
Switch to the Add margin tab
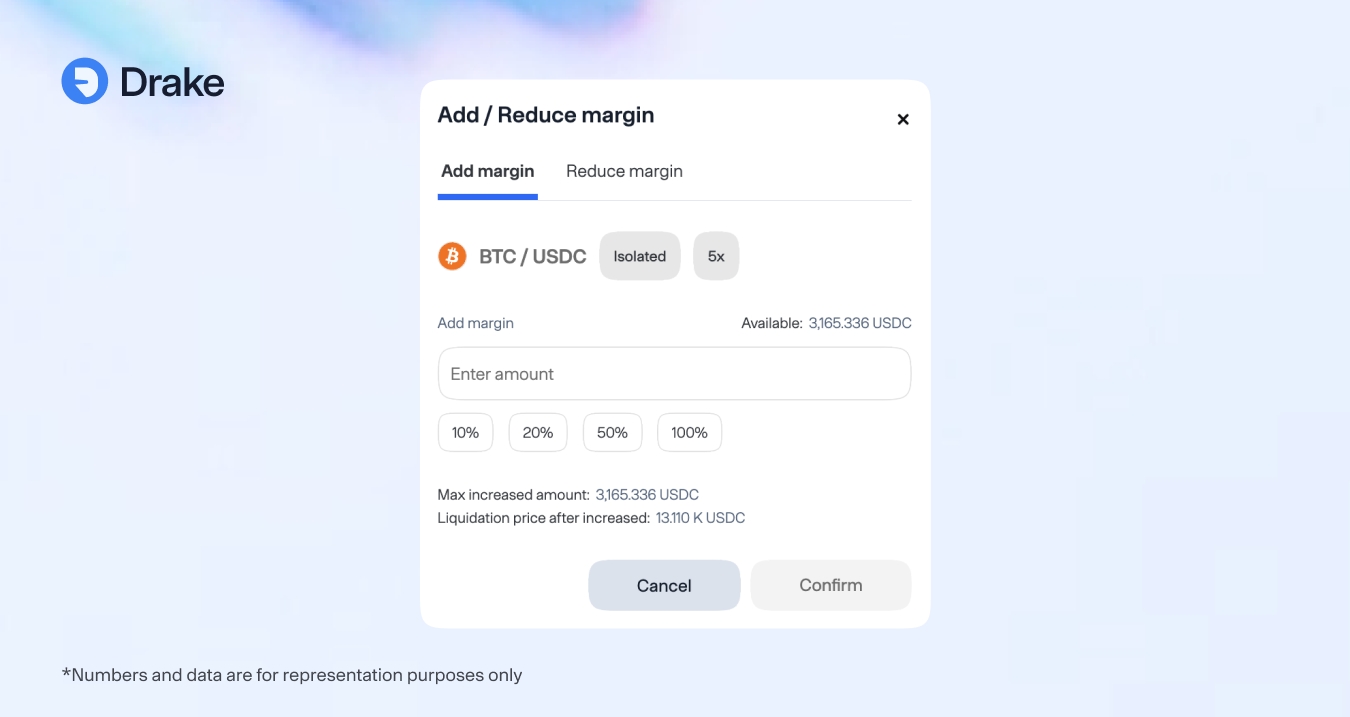click(488, 171)
